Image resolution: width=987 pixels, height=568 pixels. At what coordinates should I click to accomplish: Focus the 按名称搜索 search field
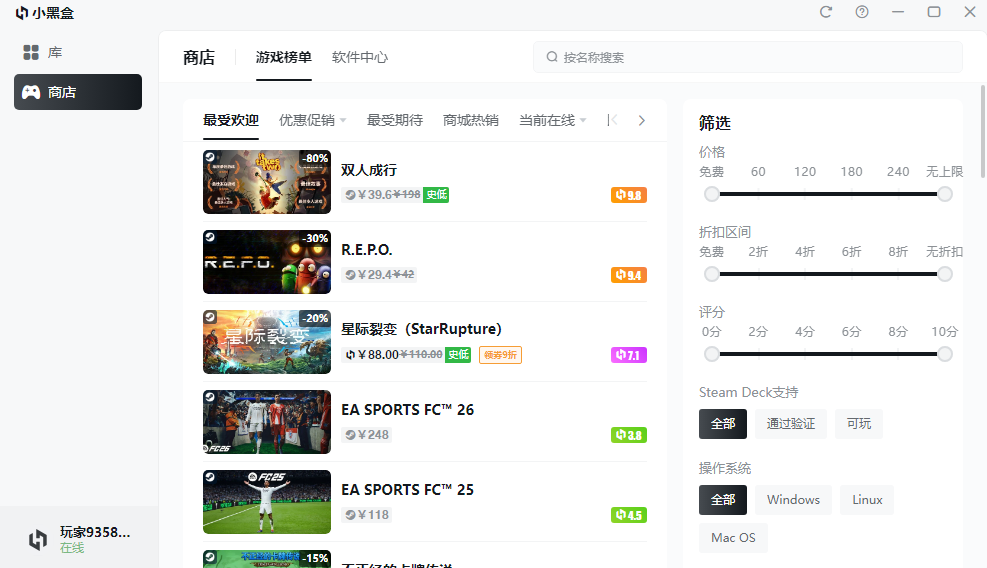click(748, 57)
